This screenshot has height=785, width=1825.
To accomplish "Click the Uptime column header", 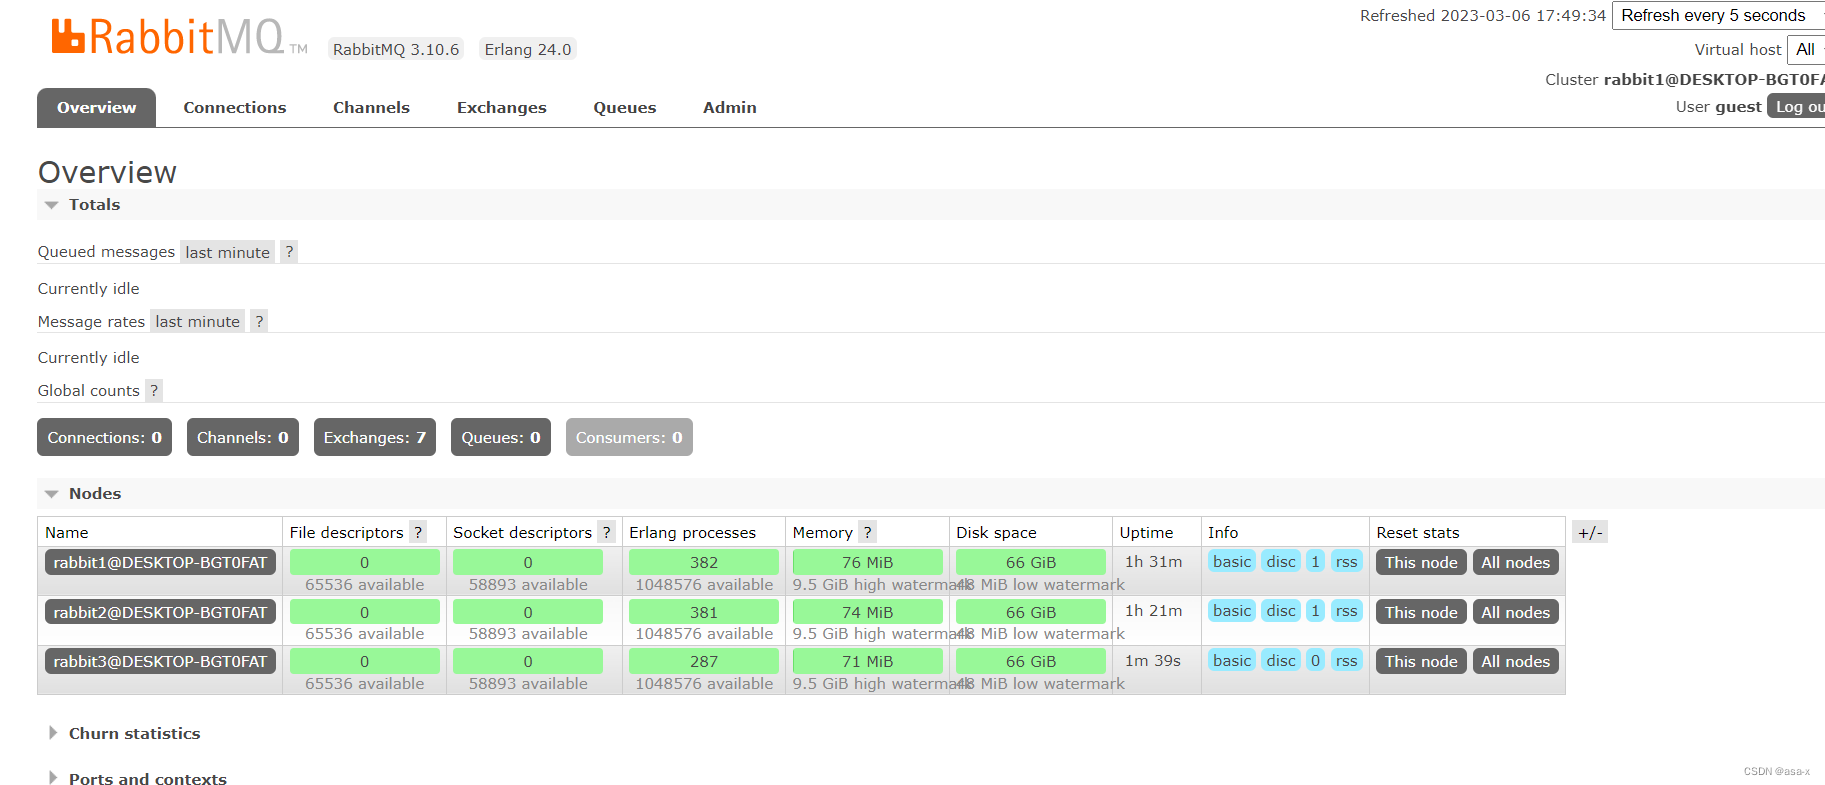I will coord(1146,532).
